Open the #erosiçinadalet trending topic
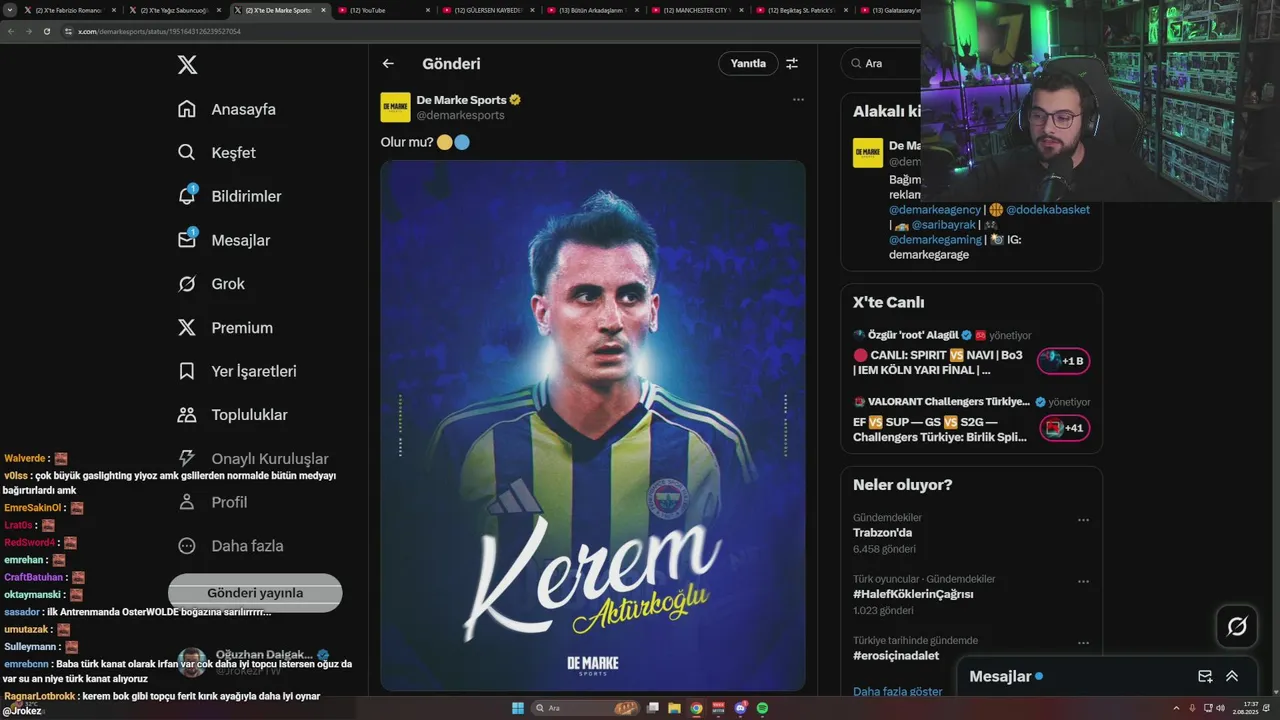 pyautogui.click(x=896, y=656)
